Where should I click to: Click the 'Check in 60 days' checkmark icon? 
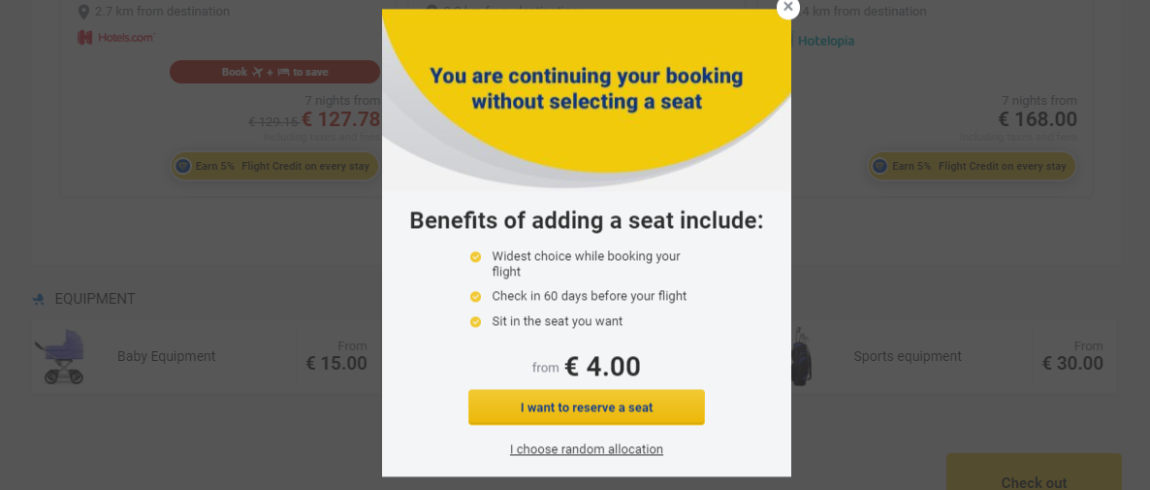tap(475, 296)
